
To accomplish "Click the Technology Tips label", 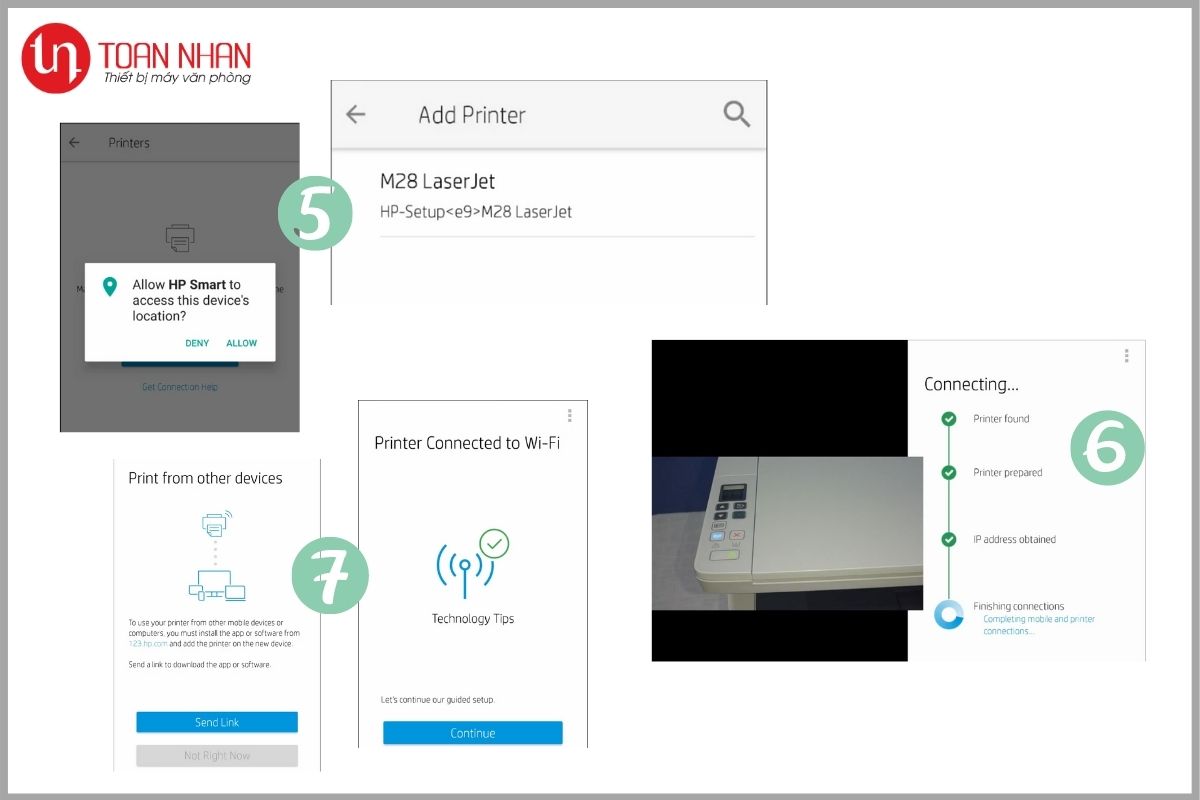I will click(x=473, y=619).
